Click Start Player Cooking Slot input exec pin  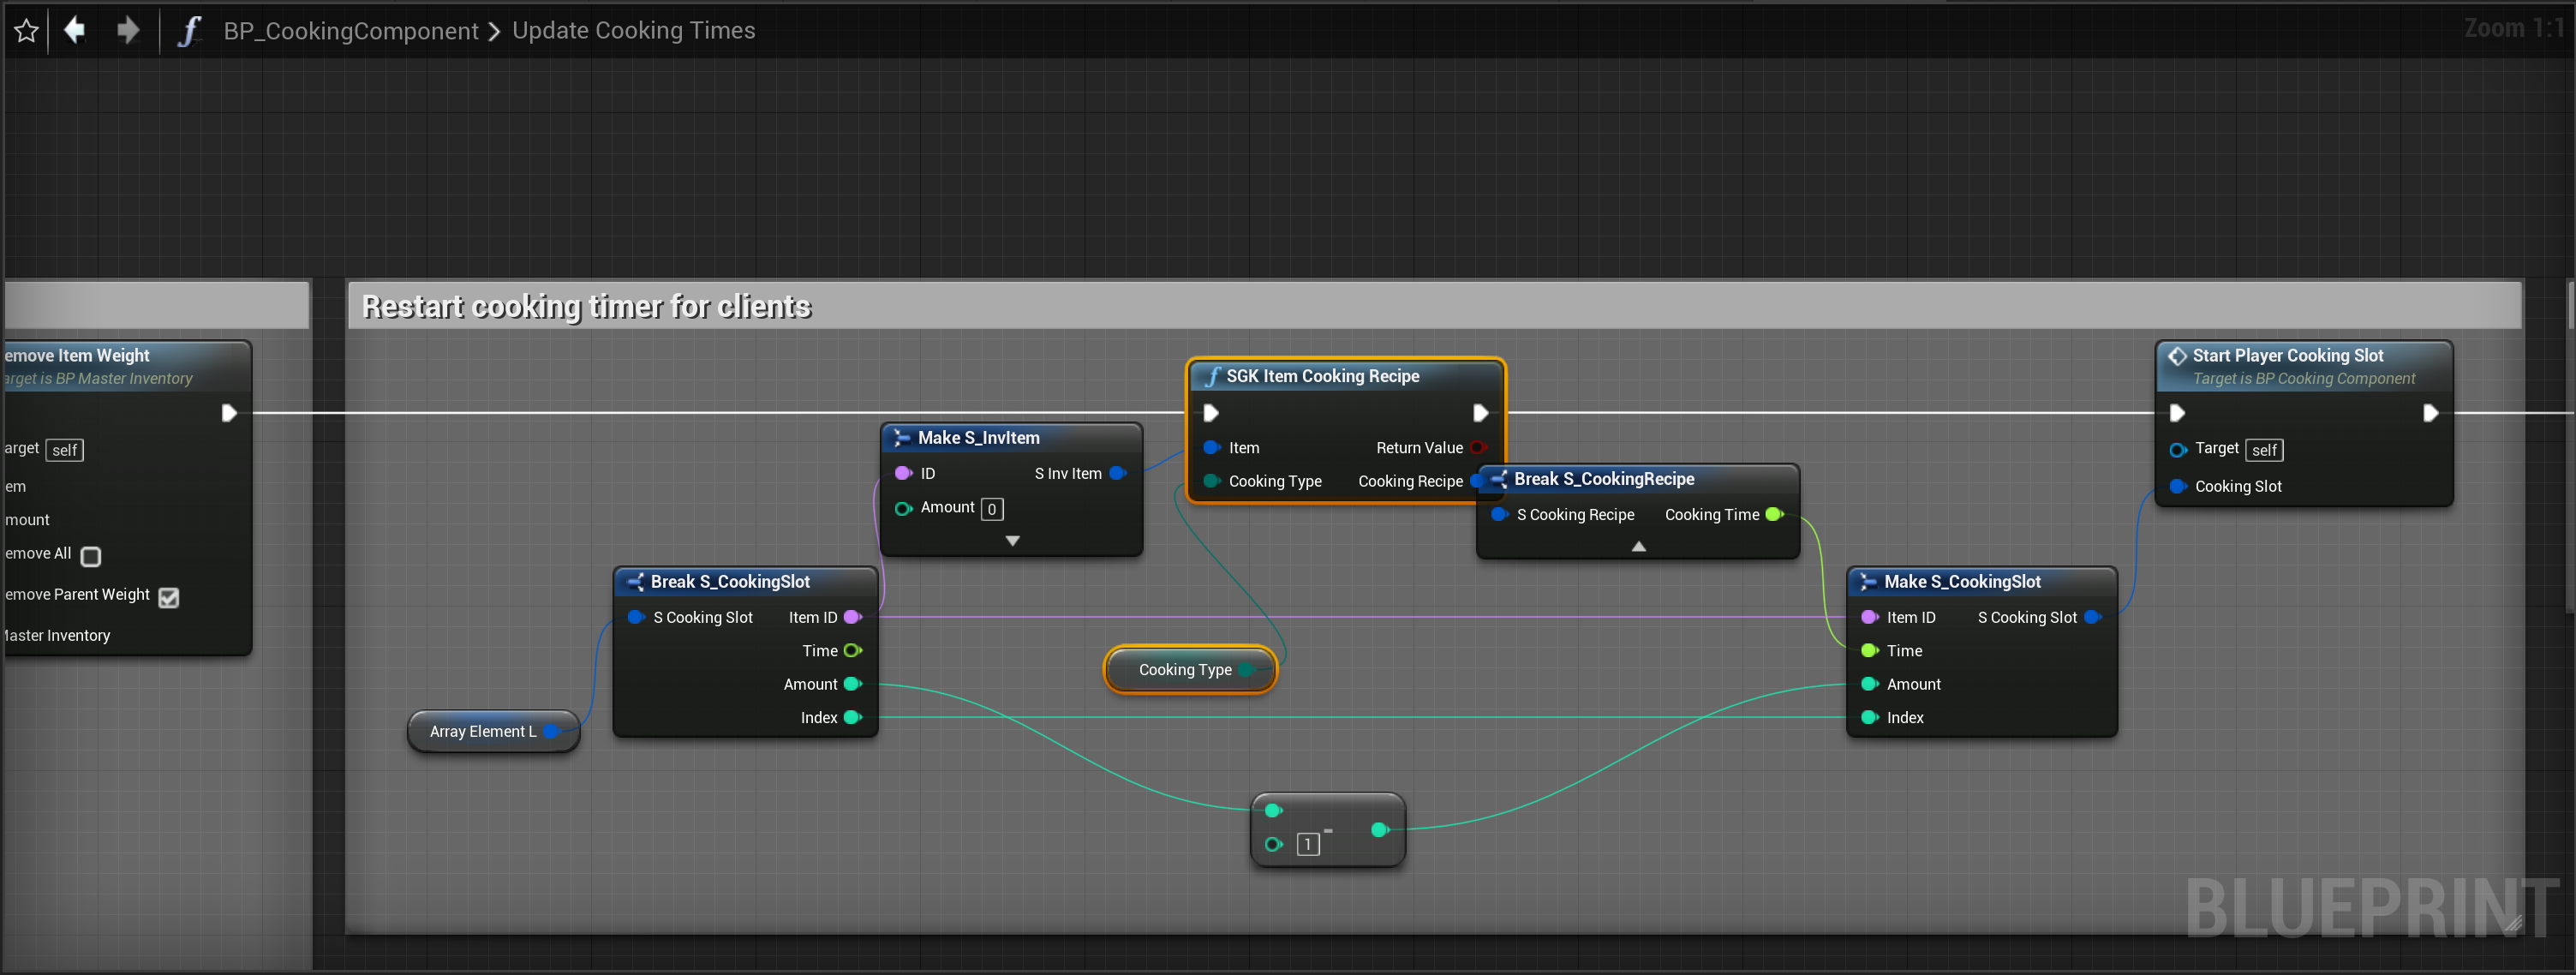pyautogui.click(x=2177, y=413)
